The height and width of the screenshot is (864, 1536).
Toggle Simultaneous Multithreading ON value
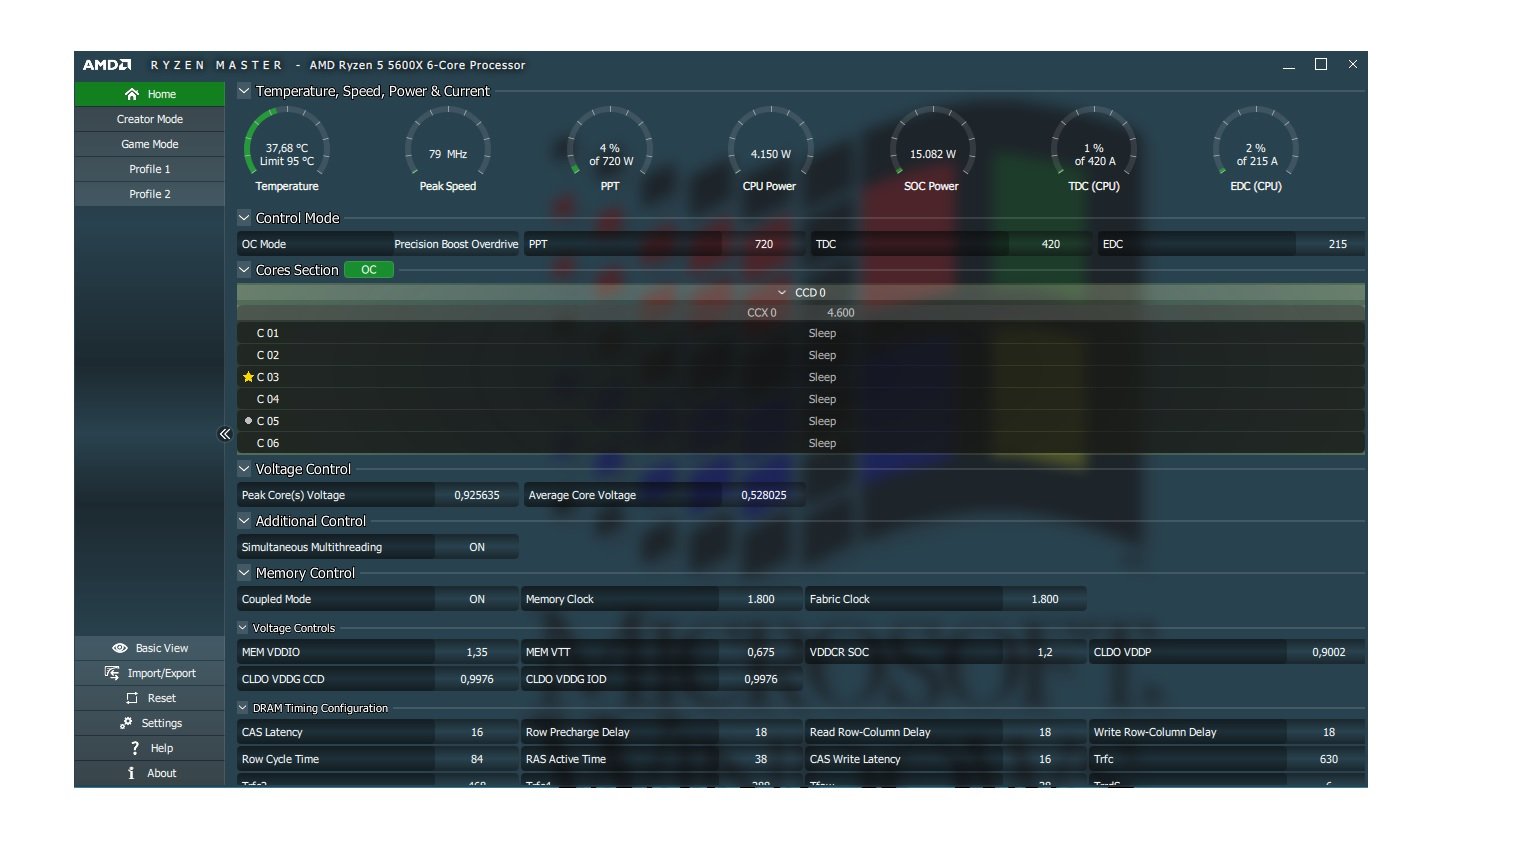(477, 547)
